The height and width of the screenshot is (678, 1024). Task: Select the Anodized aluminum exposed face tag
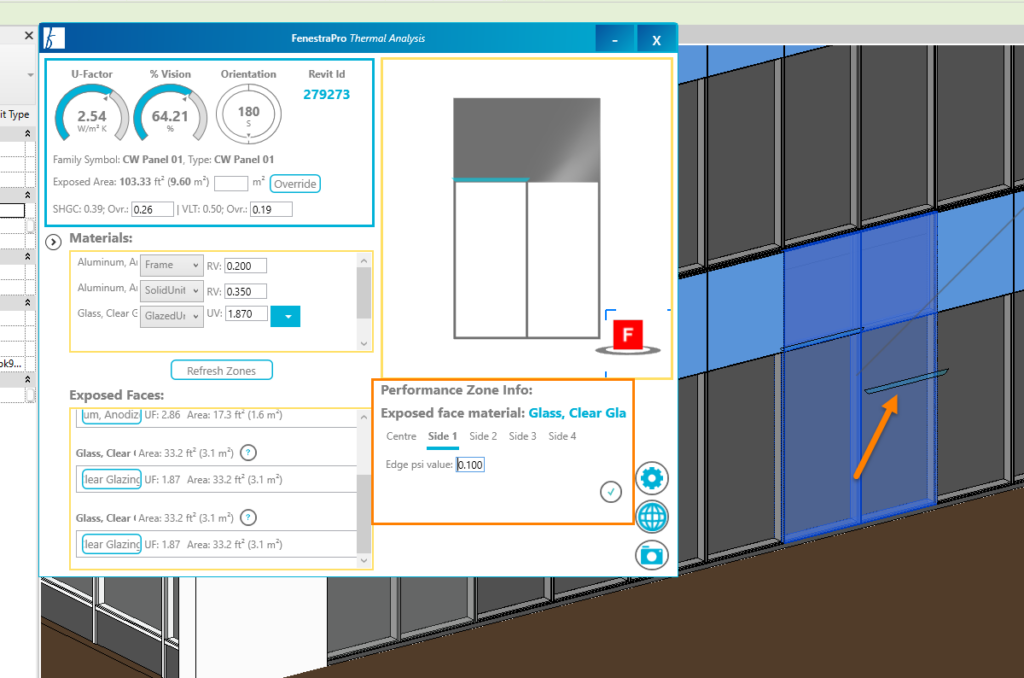point(111,415)
